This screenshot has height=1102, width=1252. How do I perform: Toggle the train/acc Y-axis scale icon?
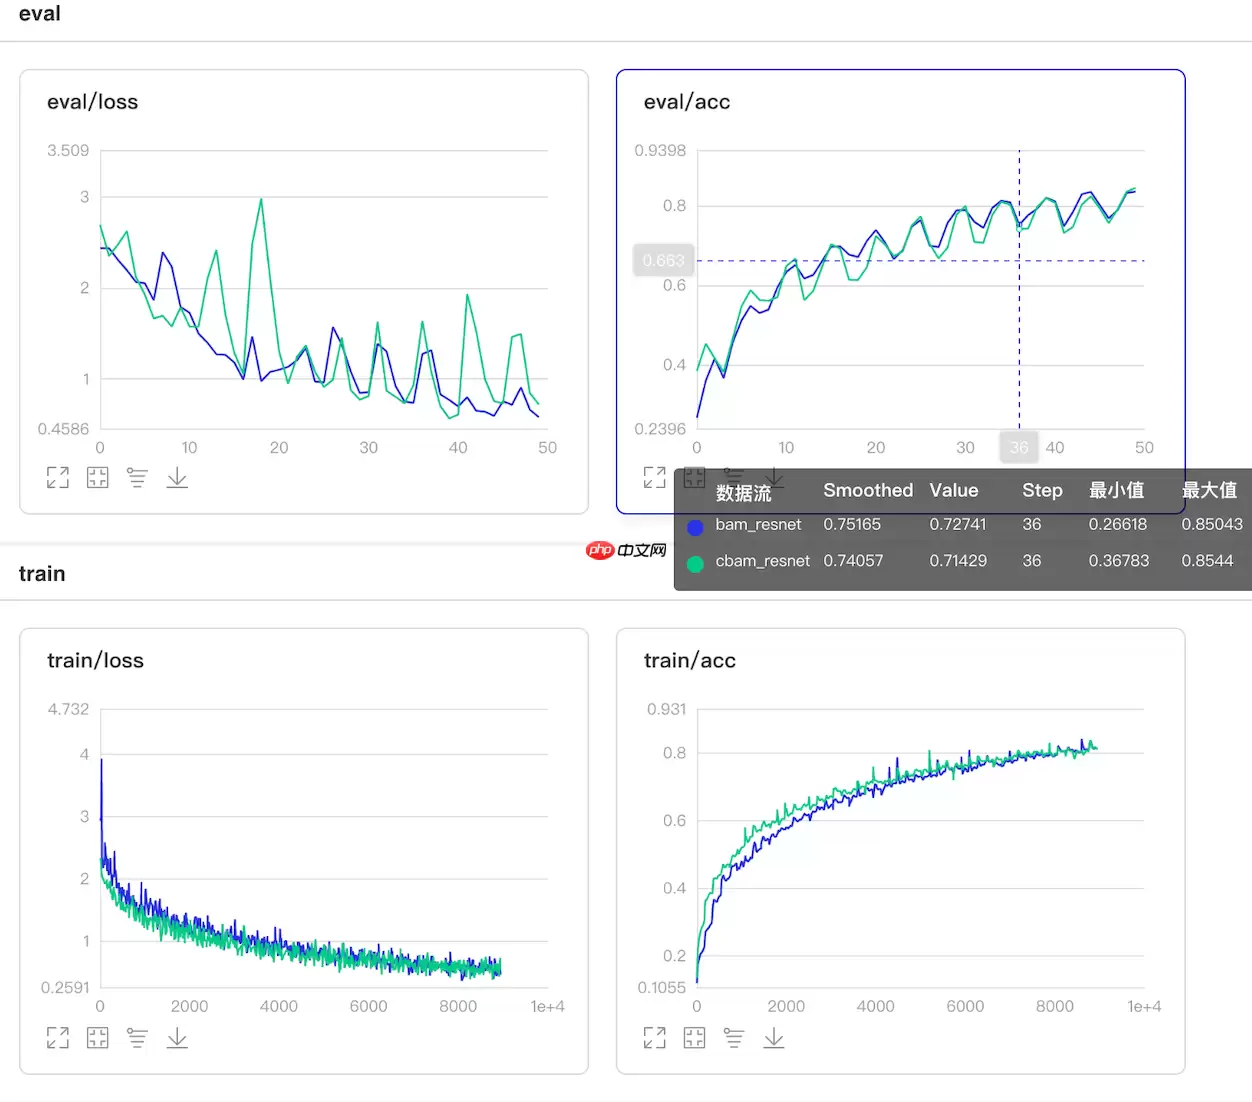[x=734, y=1038]
